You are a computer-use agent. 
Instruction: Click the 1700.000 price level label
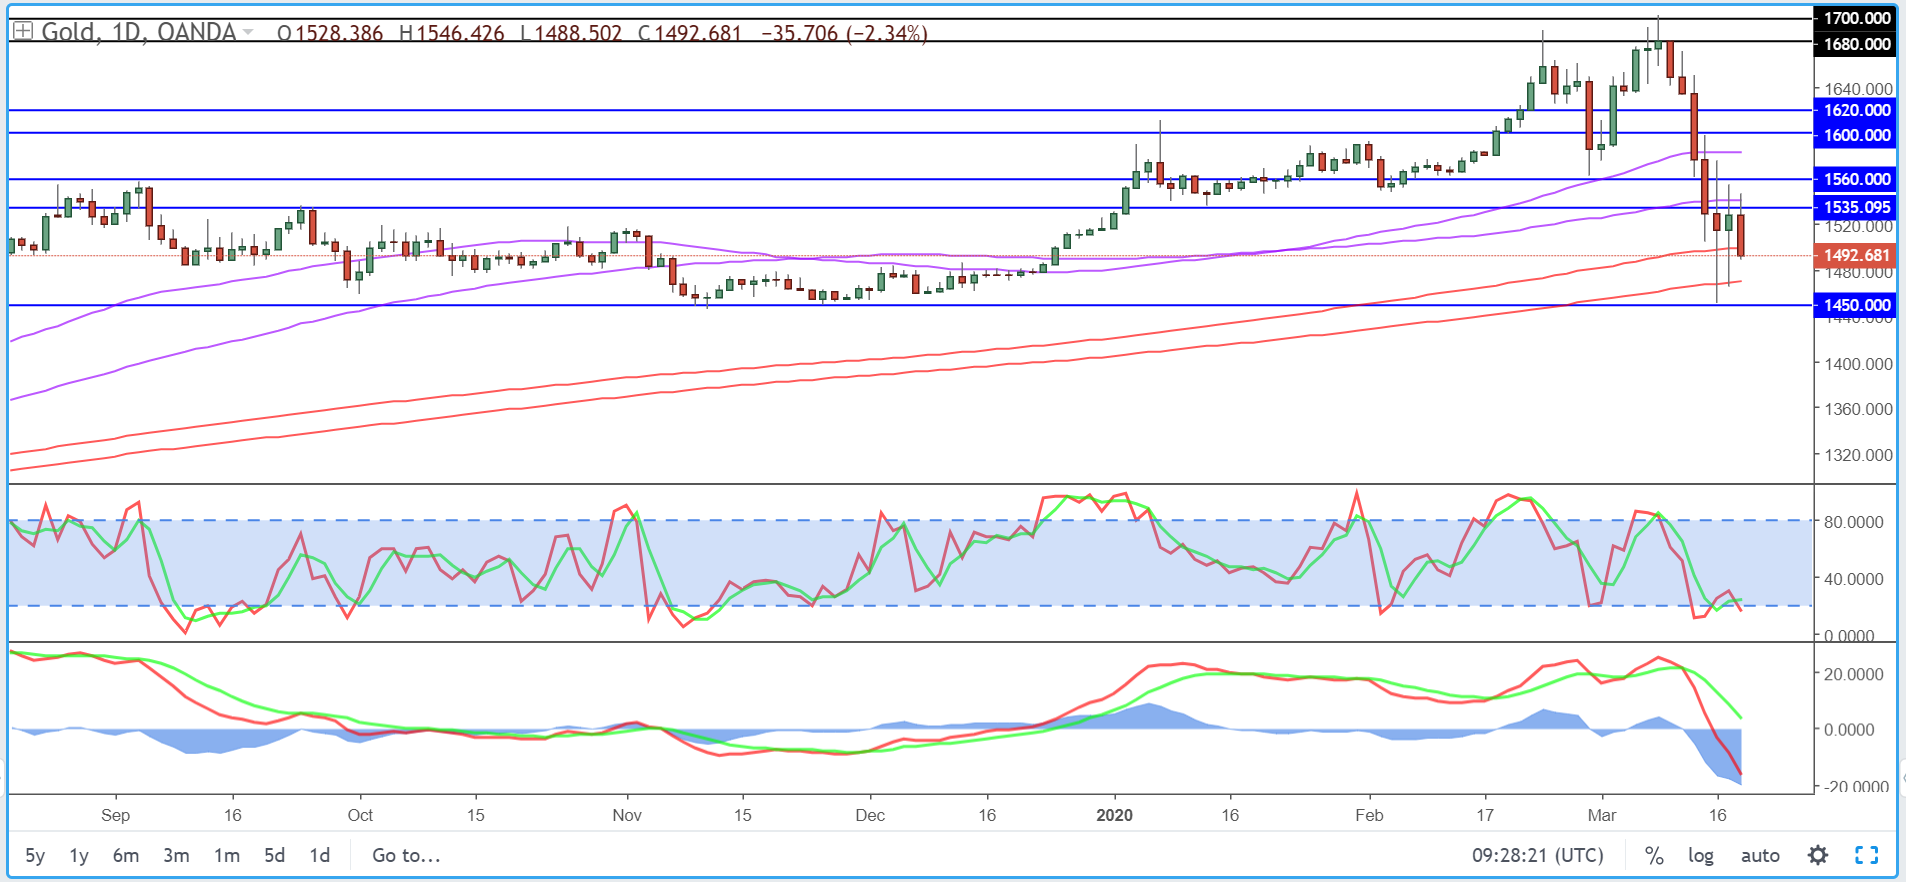coord(1856,18)
